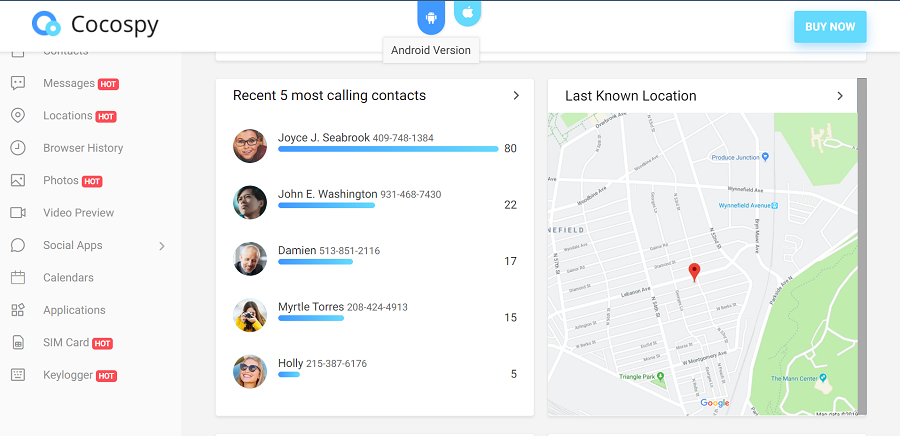Click the call count 80
900x436 pixels.
click(x=510, y=149)
